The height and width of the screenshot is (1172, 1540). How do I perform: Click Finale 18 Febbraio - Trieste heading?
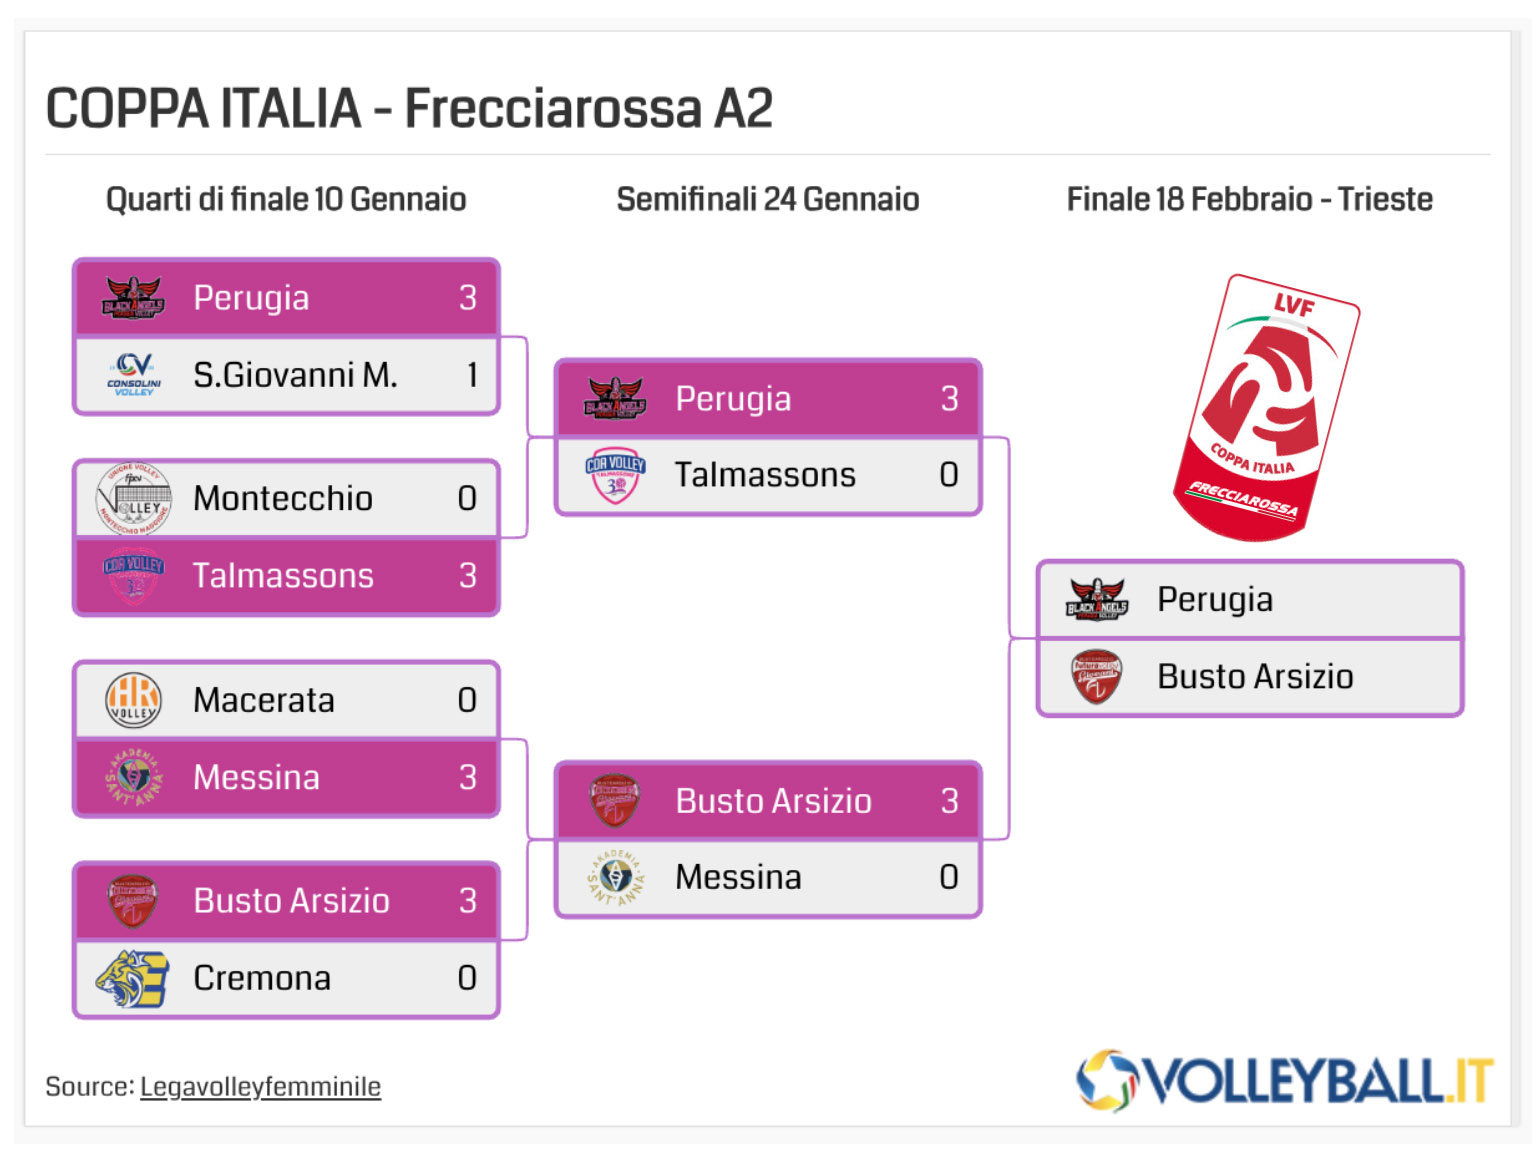(x=1250, y=199)
